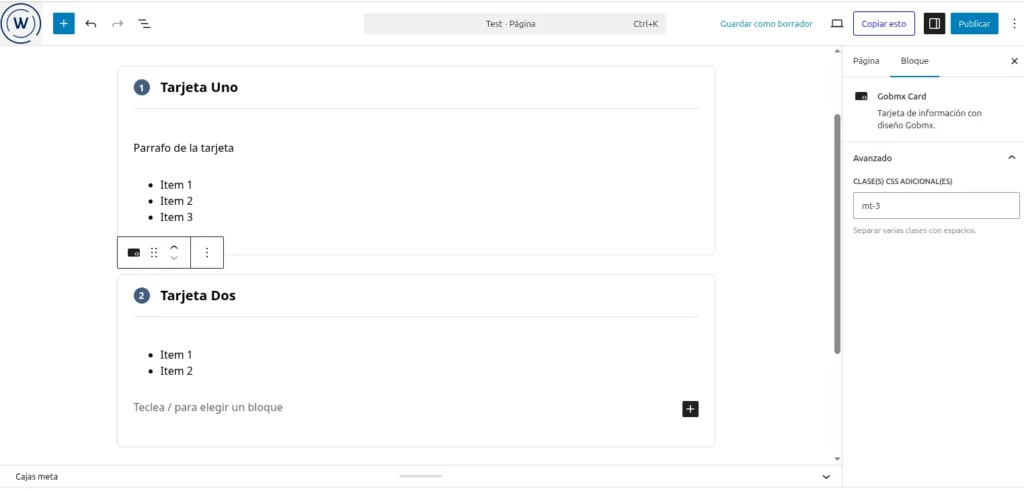
Task: Open the document overview list icon
Action: pos(145,23)
